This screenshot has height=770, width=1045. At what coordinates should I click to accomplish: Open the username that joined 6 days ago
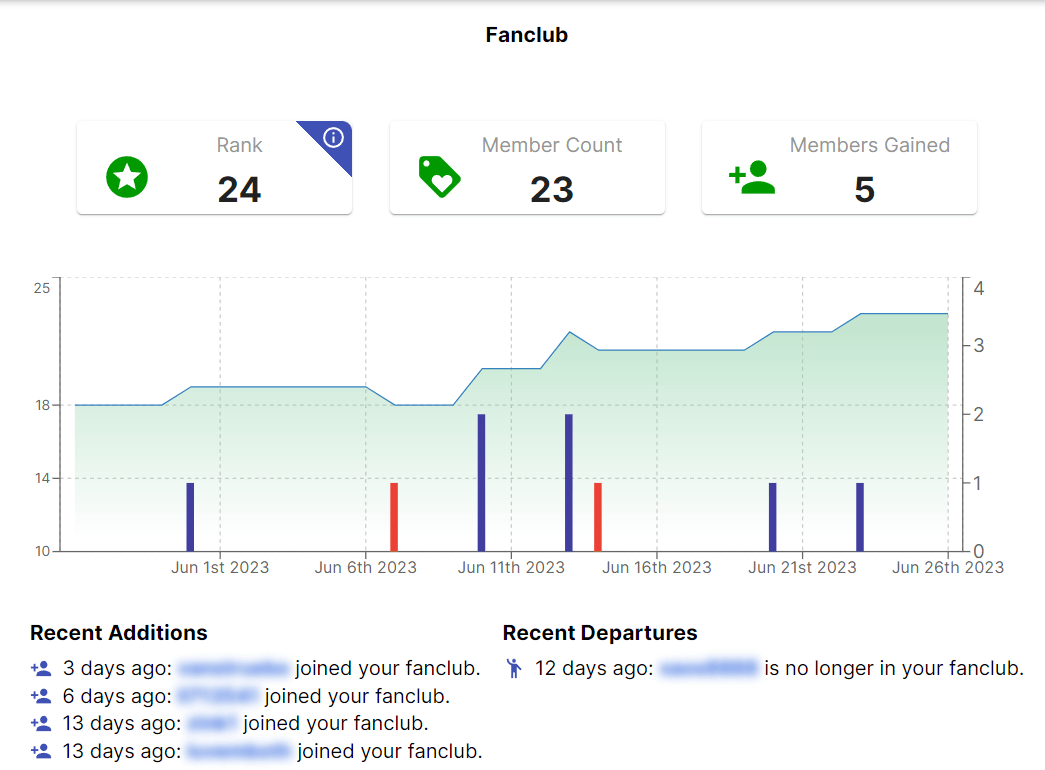click(219, 696)
